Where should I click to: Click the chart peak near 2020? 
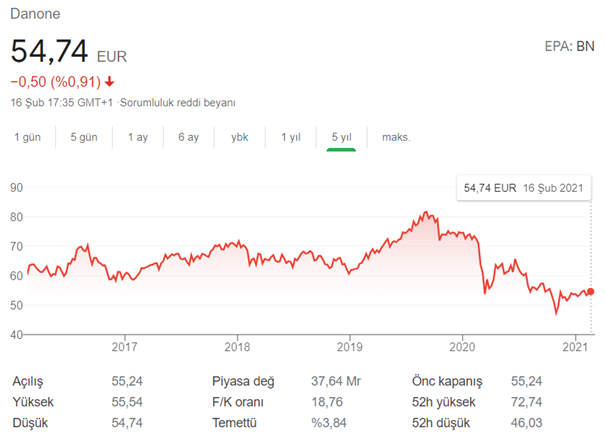(x=426, y=212)
